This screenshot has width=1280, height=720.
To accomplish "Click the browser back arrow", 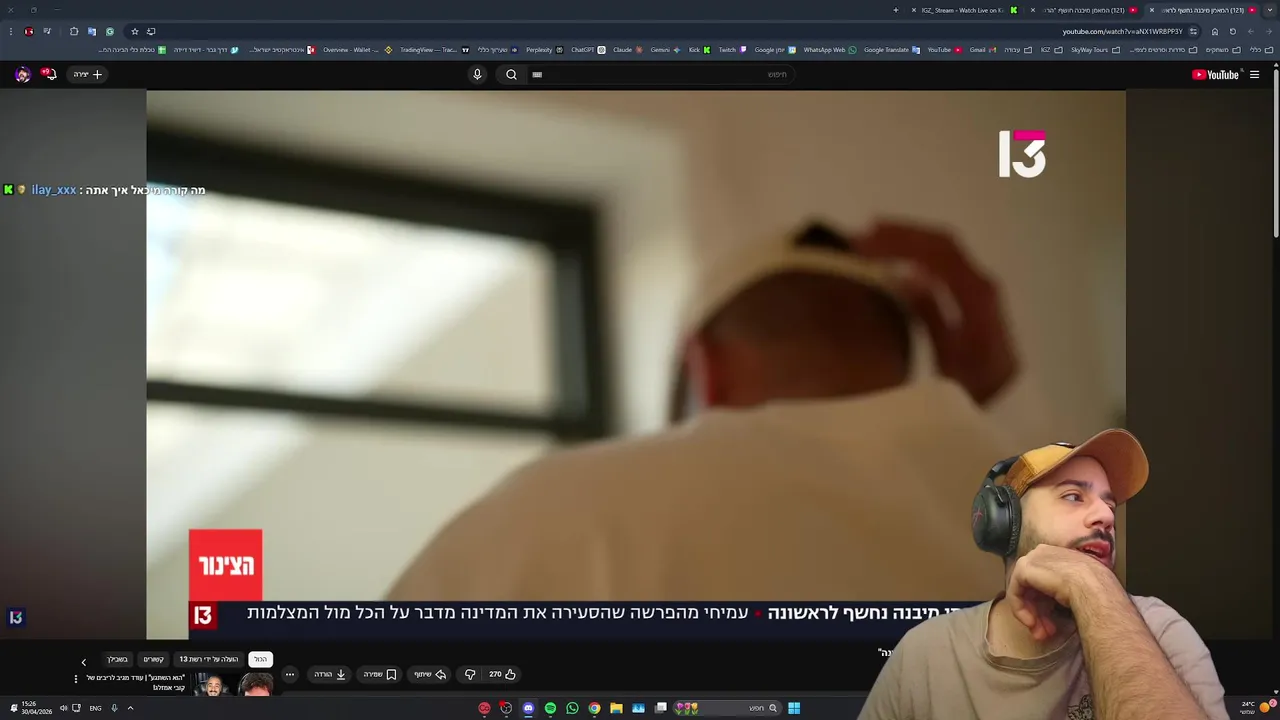I will tap(1268, 31).
